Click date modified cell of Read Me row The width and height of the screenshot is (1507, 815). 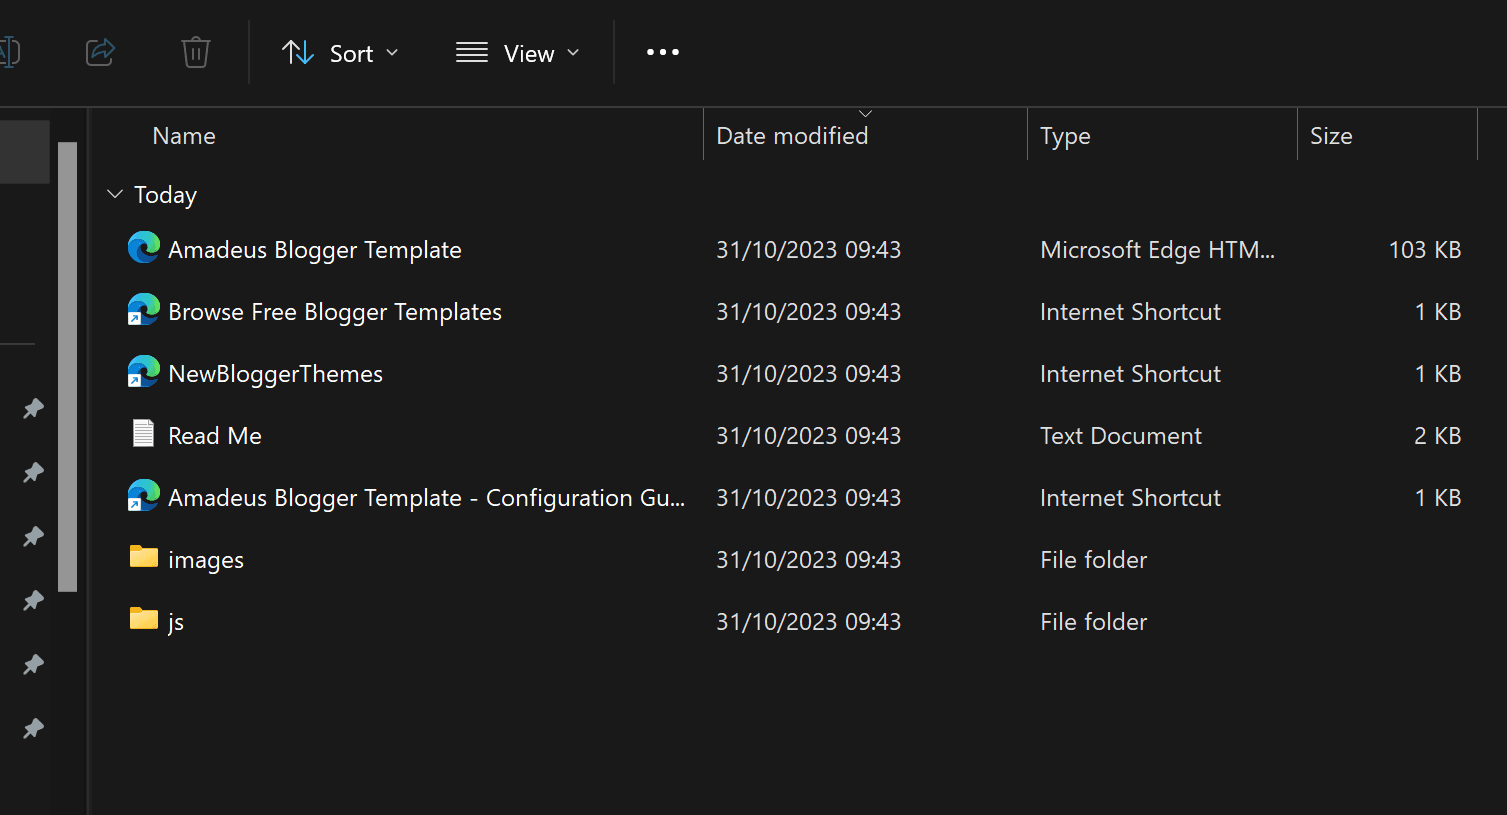point(809,436)
